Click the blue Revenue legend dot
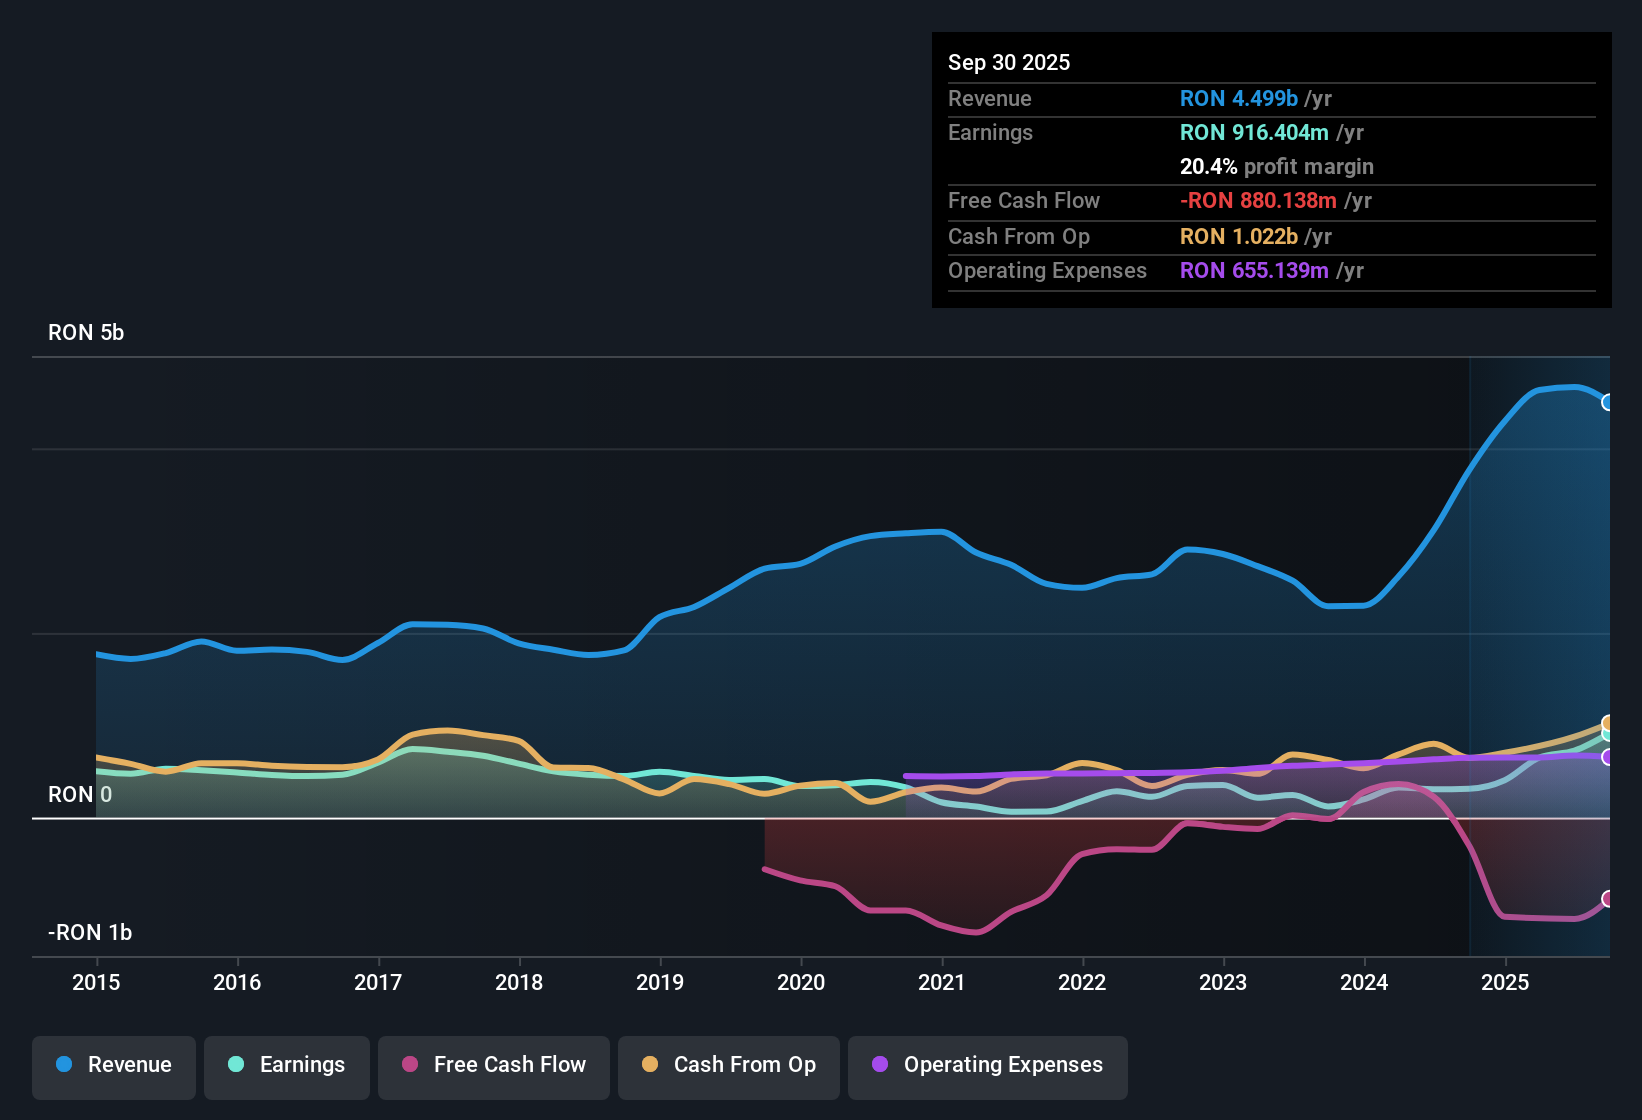The width and height of the screenshot is (1642, 1120). point(65,1065)
